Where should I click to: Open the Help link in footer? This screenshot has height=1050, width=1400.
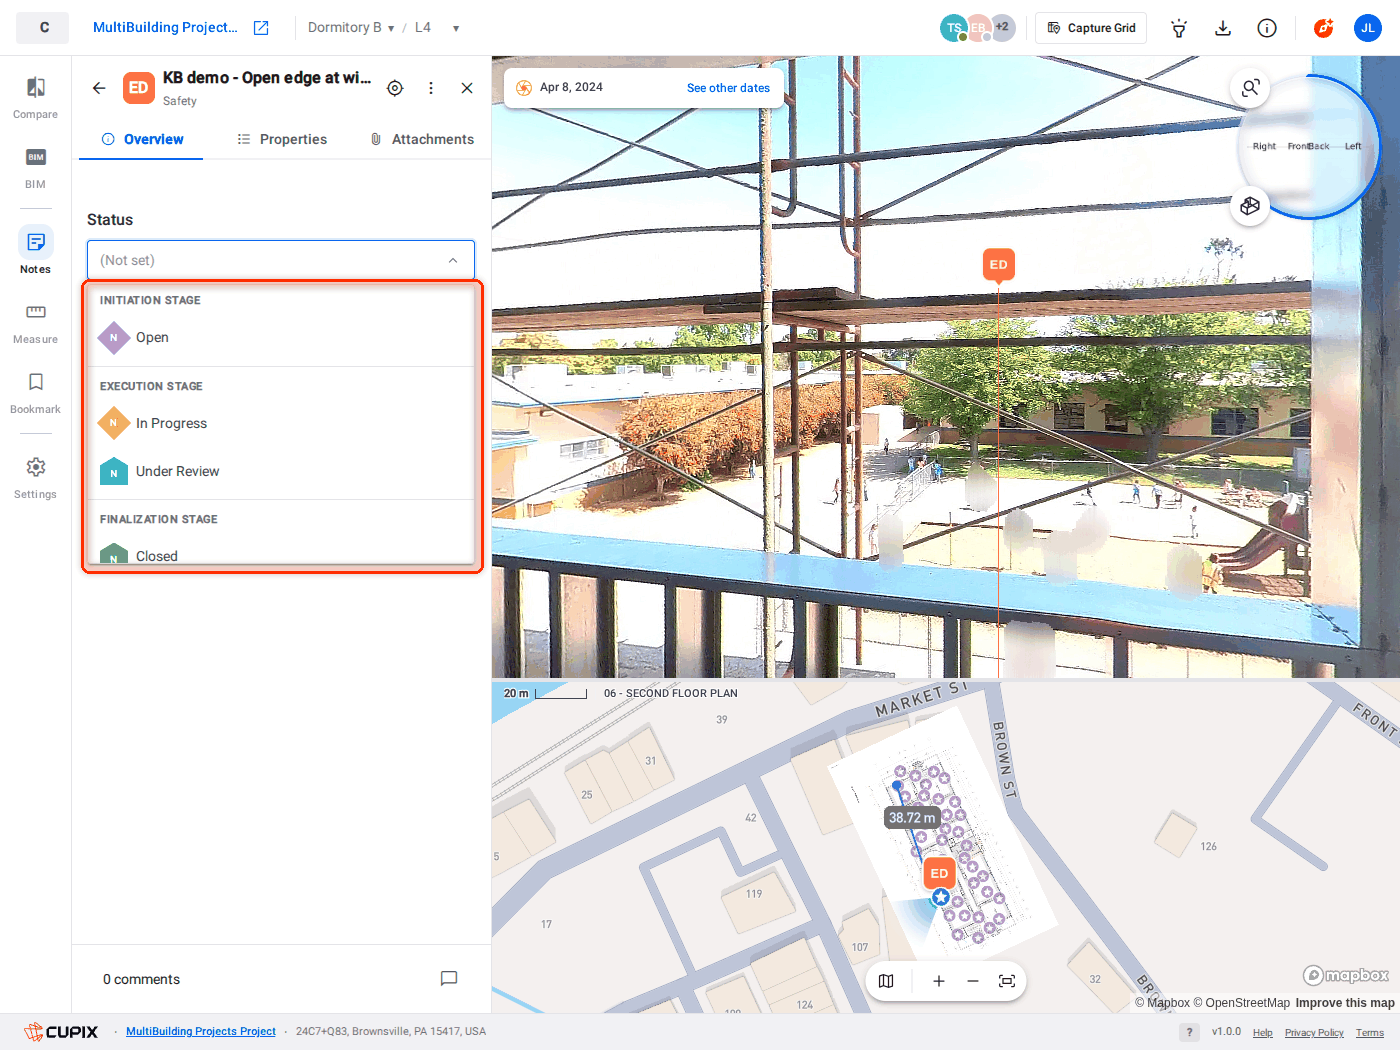[x=1263, y=1033]
